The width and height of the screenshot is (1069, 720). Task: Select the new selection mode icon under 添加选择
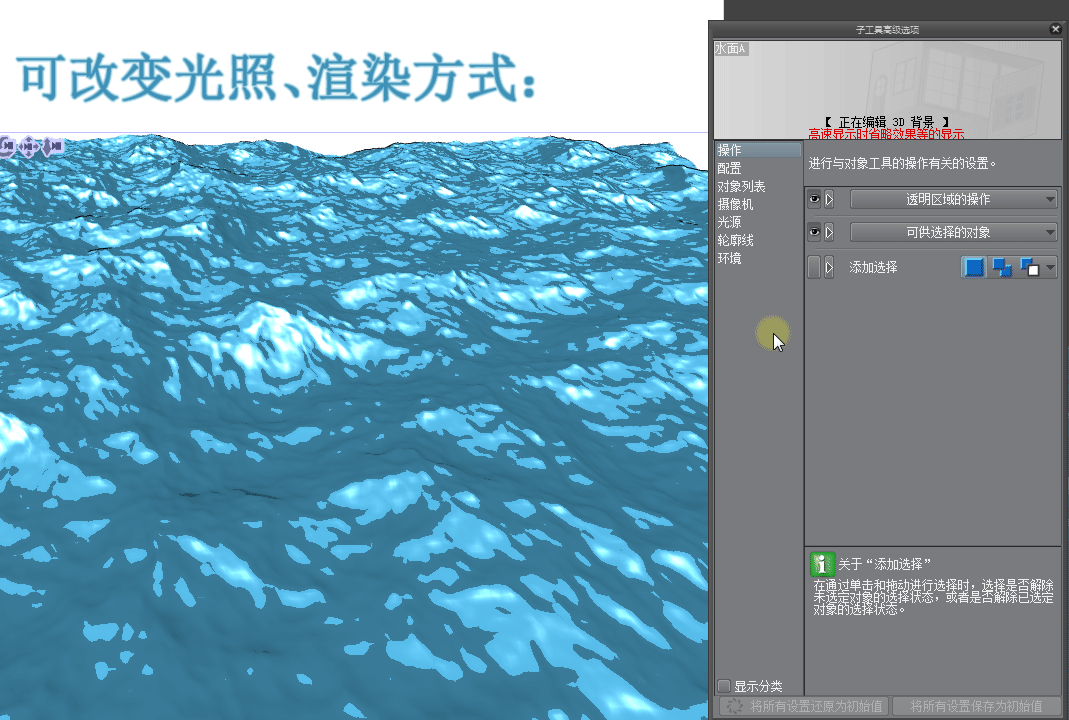pyautogui.click(x=973, y=267)
